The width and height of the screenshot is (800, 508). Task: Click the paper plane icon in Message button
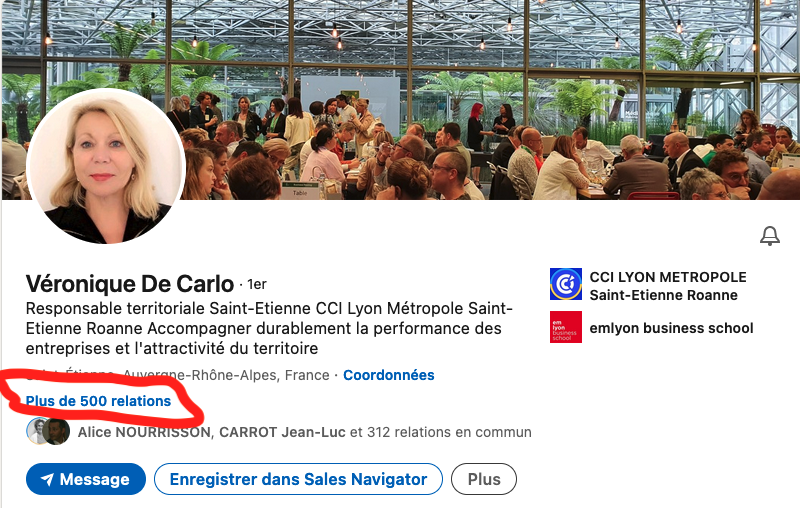tap(47, 479)
